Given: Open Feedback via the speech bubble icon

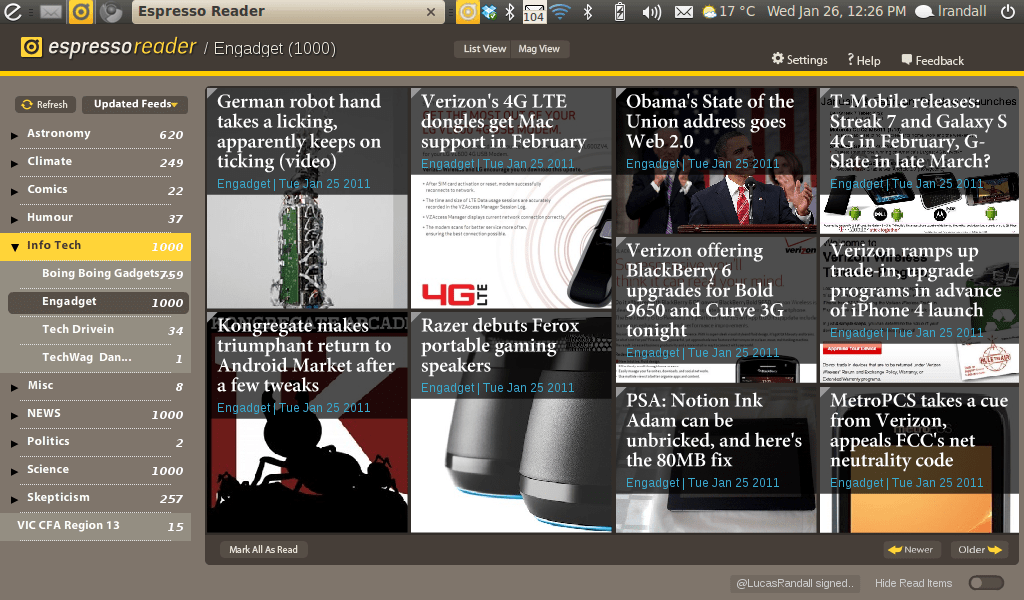Looking at the screenshot, I should click(x=907, y=60).
